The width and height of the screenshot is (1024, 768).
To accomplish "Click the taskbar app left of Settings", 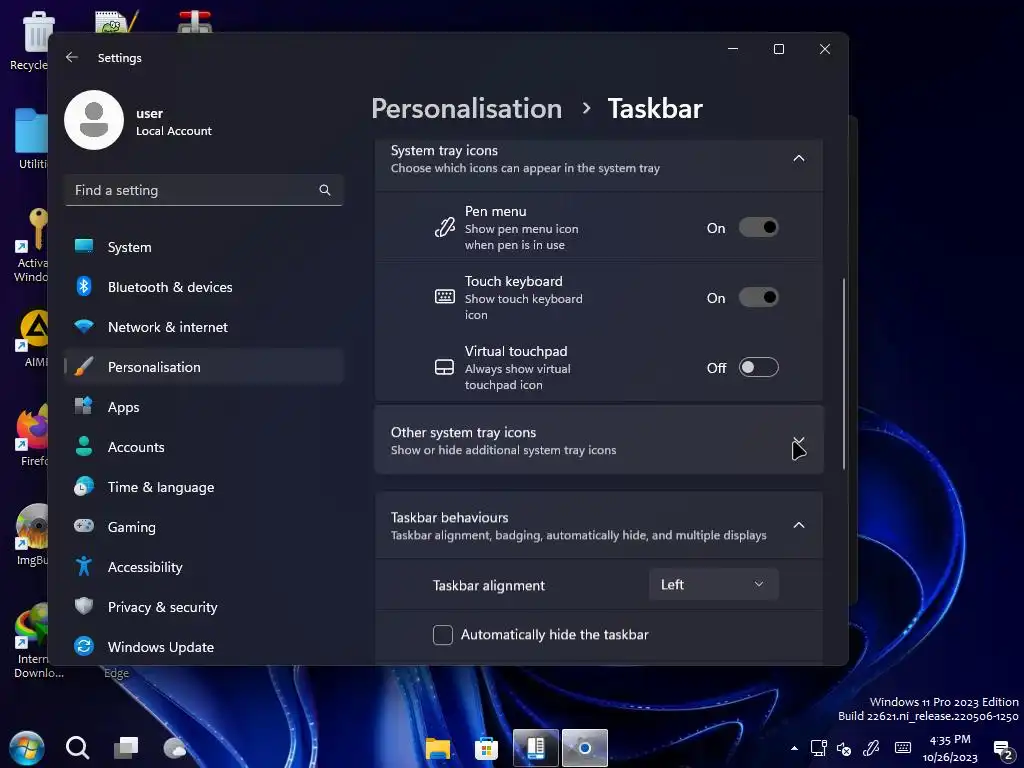I will pos(536,748).
